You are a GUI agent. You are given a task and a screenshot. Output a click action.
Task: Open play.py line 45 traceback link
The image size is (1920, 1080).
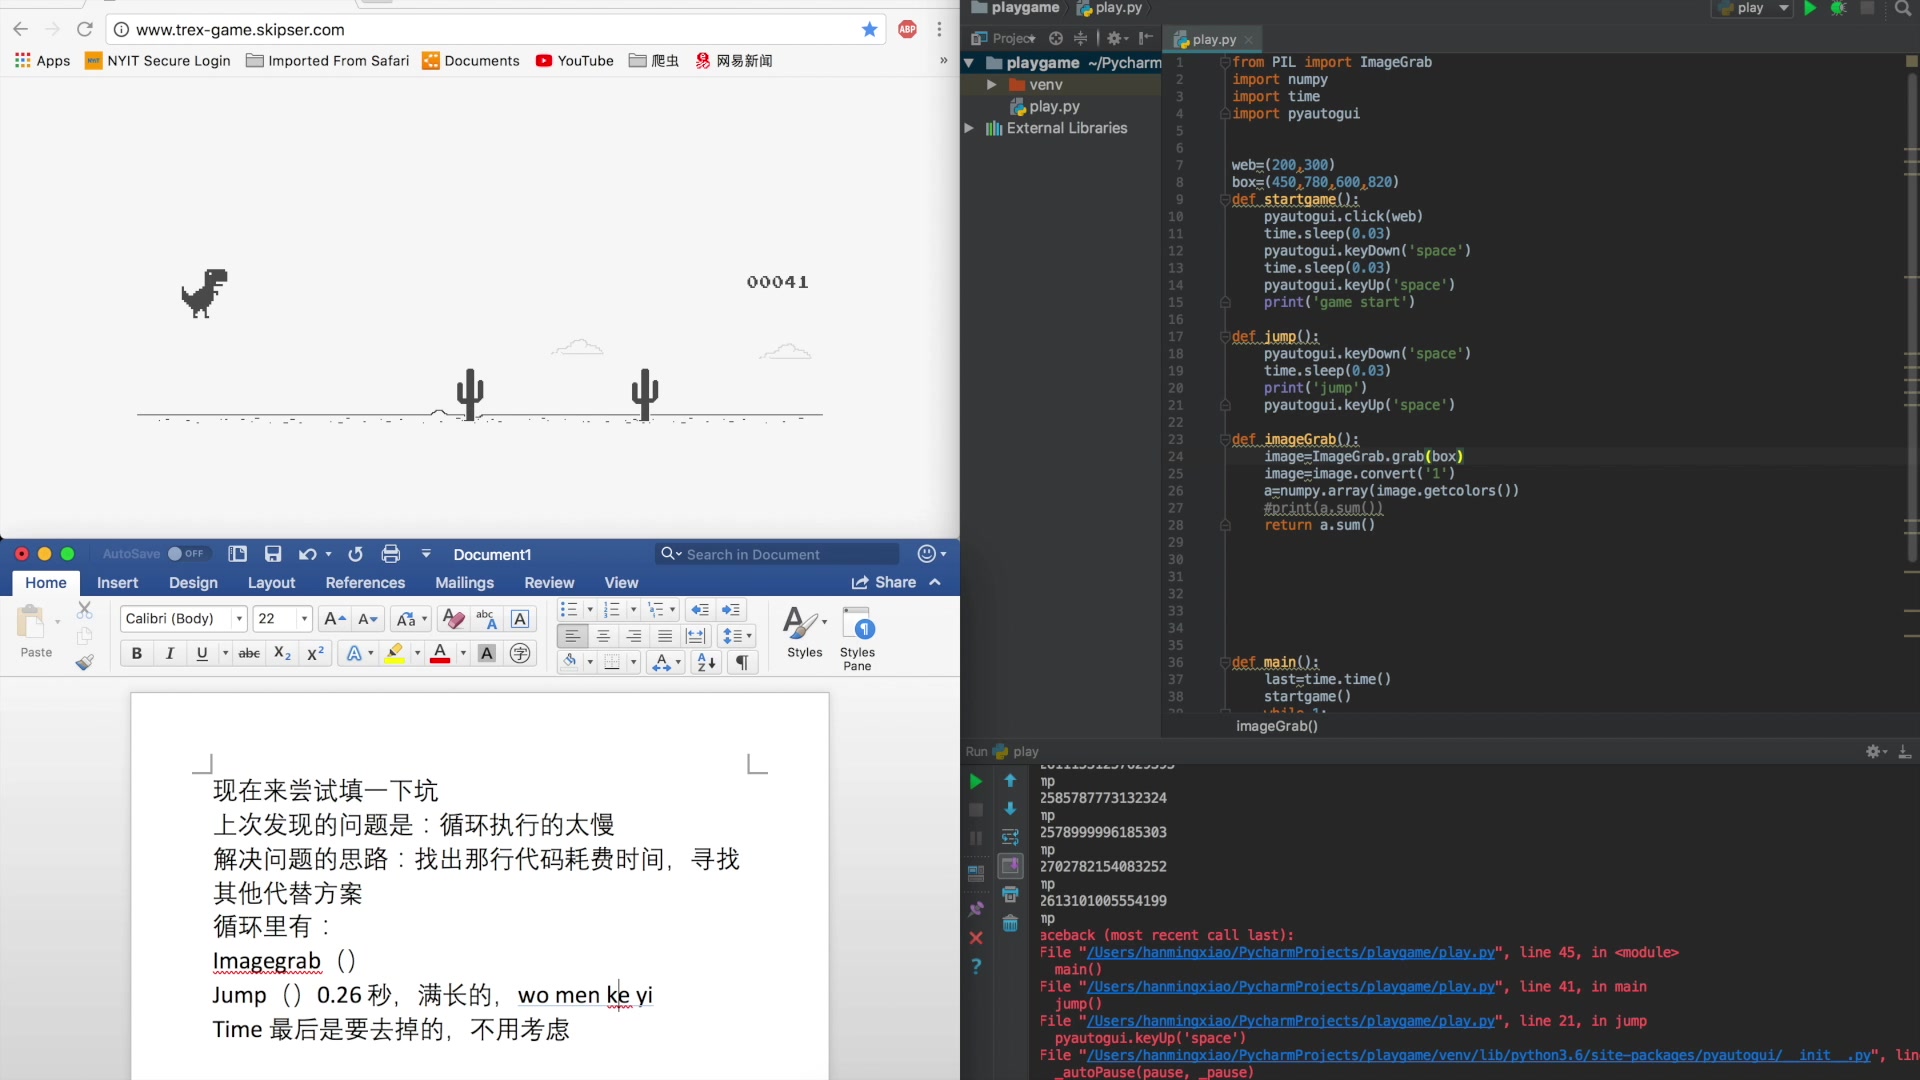1290,953
